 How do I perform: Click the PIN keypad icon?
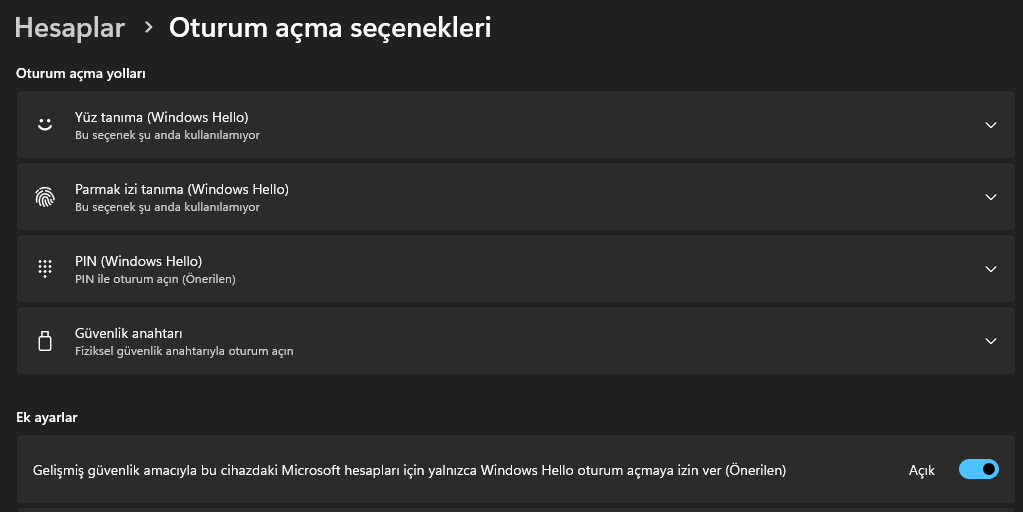point(44,269)
